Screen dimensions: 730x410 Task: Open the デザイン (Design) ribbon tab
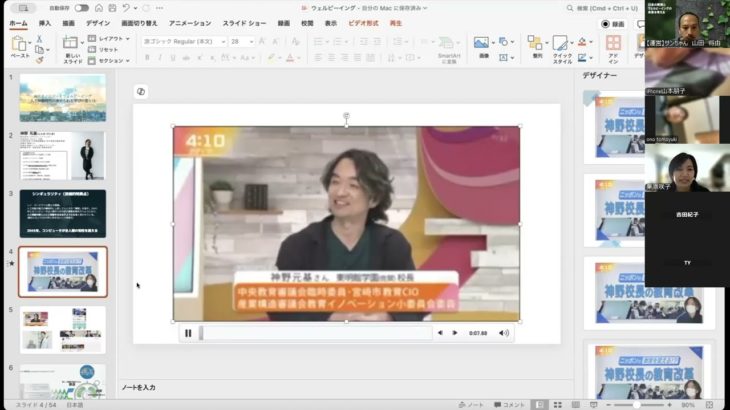tap(98, 23)
